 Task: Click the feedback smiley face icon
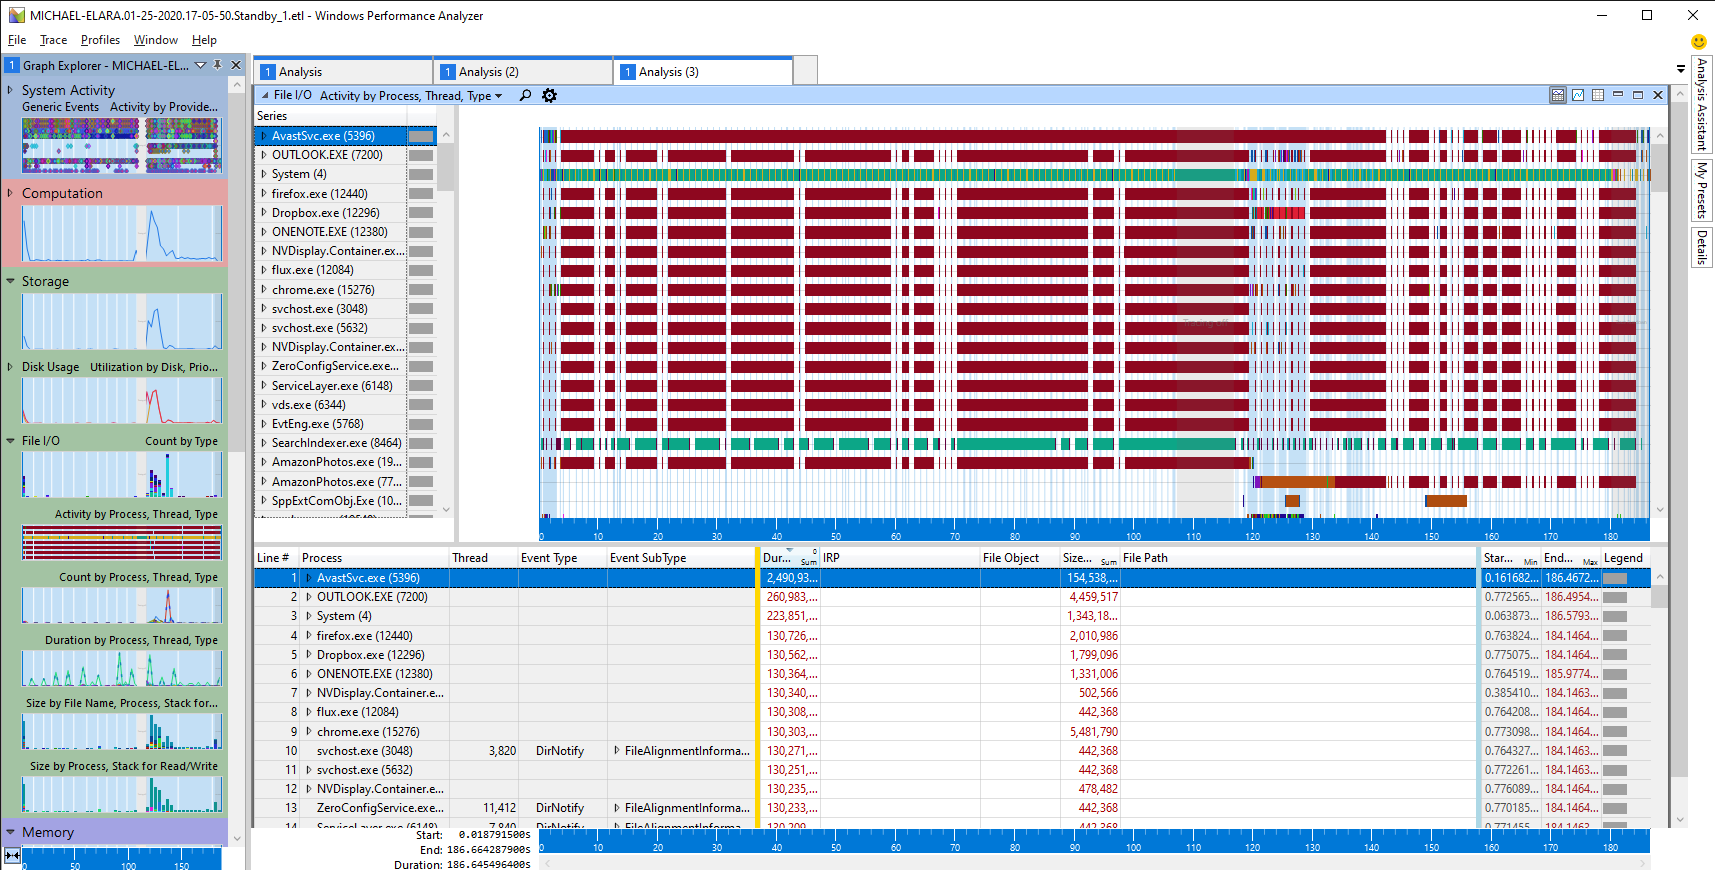tap(1698, 41)
